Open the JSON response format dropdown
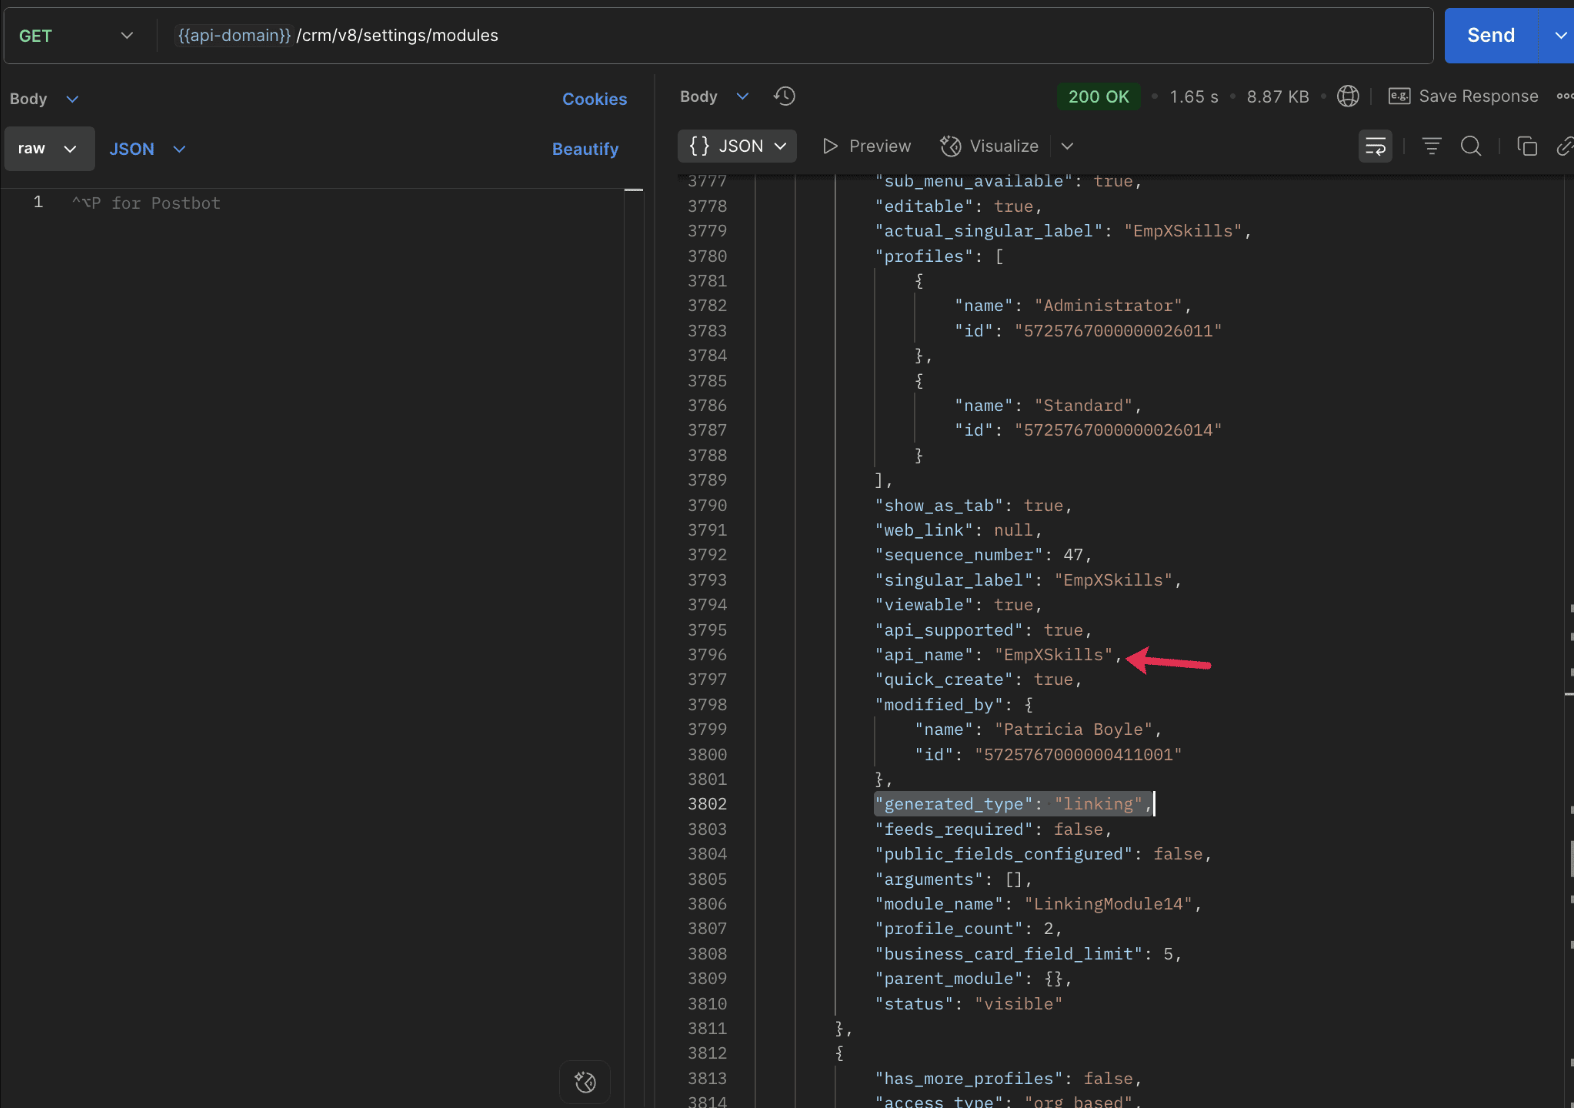Image resolution: width=1574 pixels, height=1108 pixels. [737, 147]
